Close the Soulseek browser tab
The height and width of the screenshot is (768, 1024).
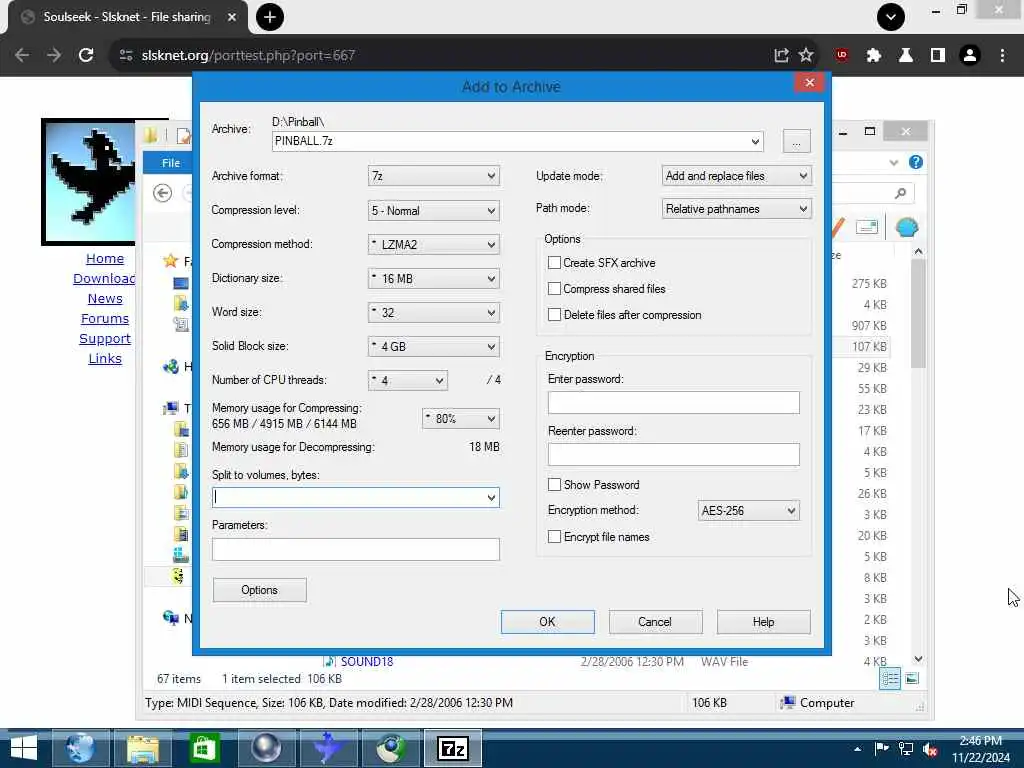[x=231, y=17]
